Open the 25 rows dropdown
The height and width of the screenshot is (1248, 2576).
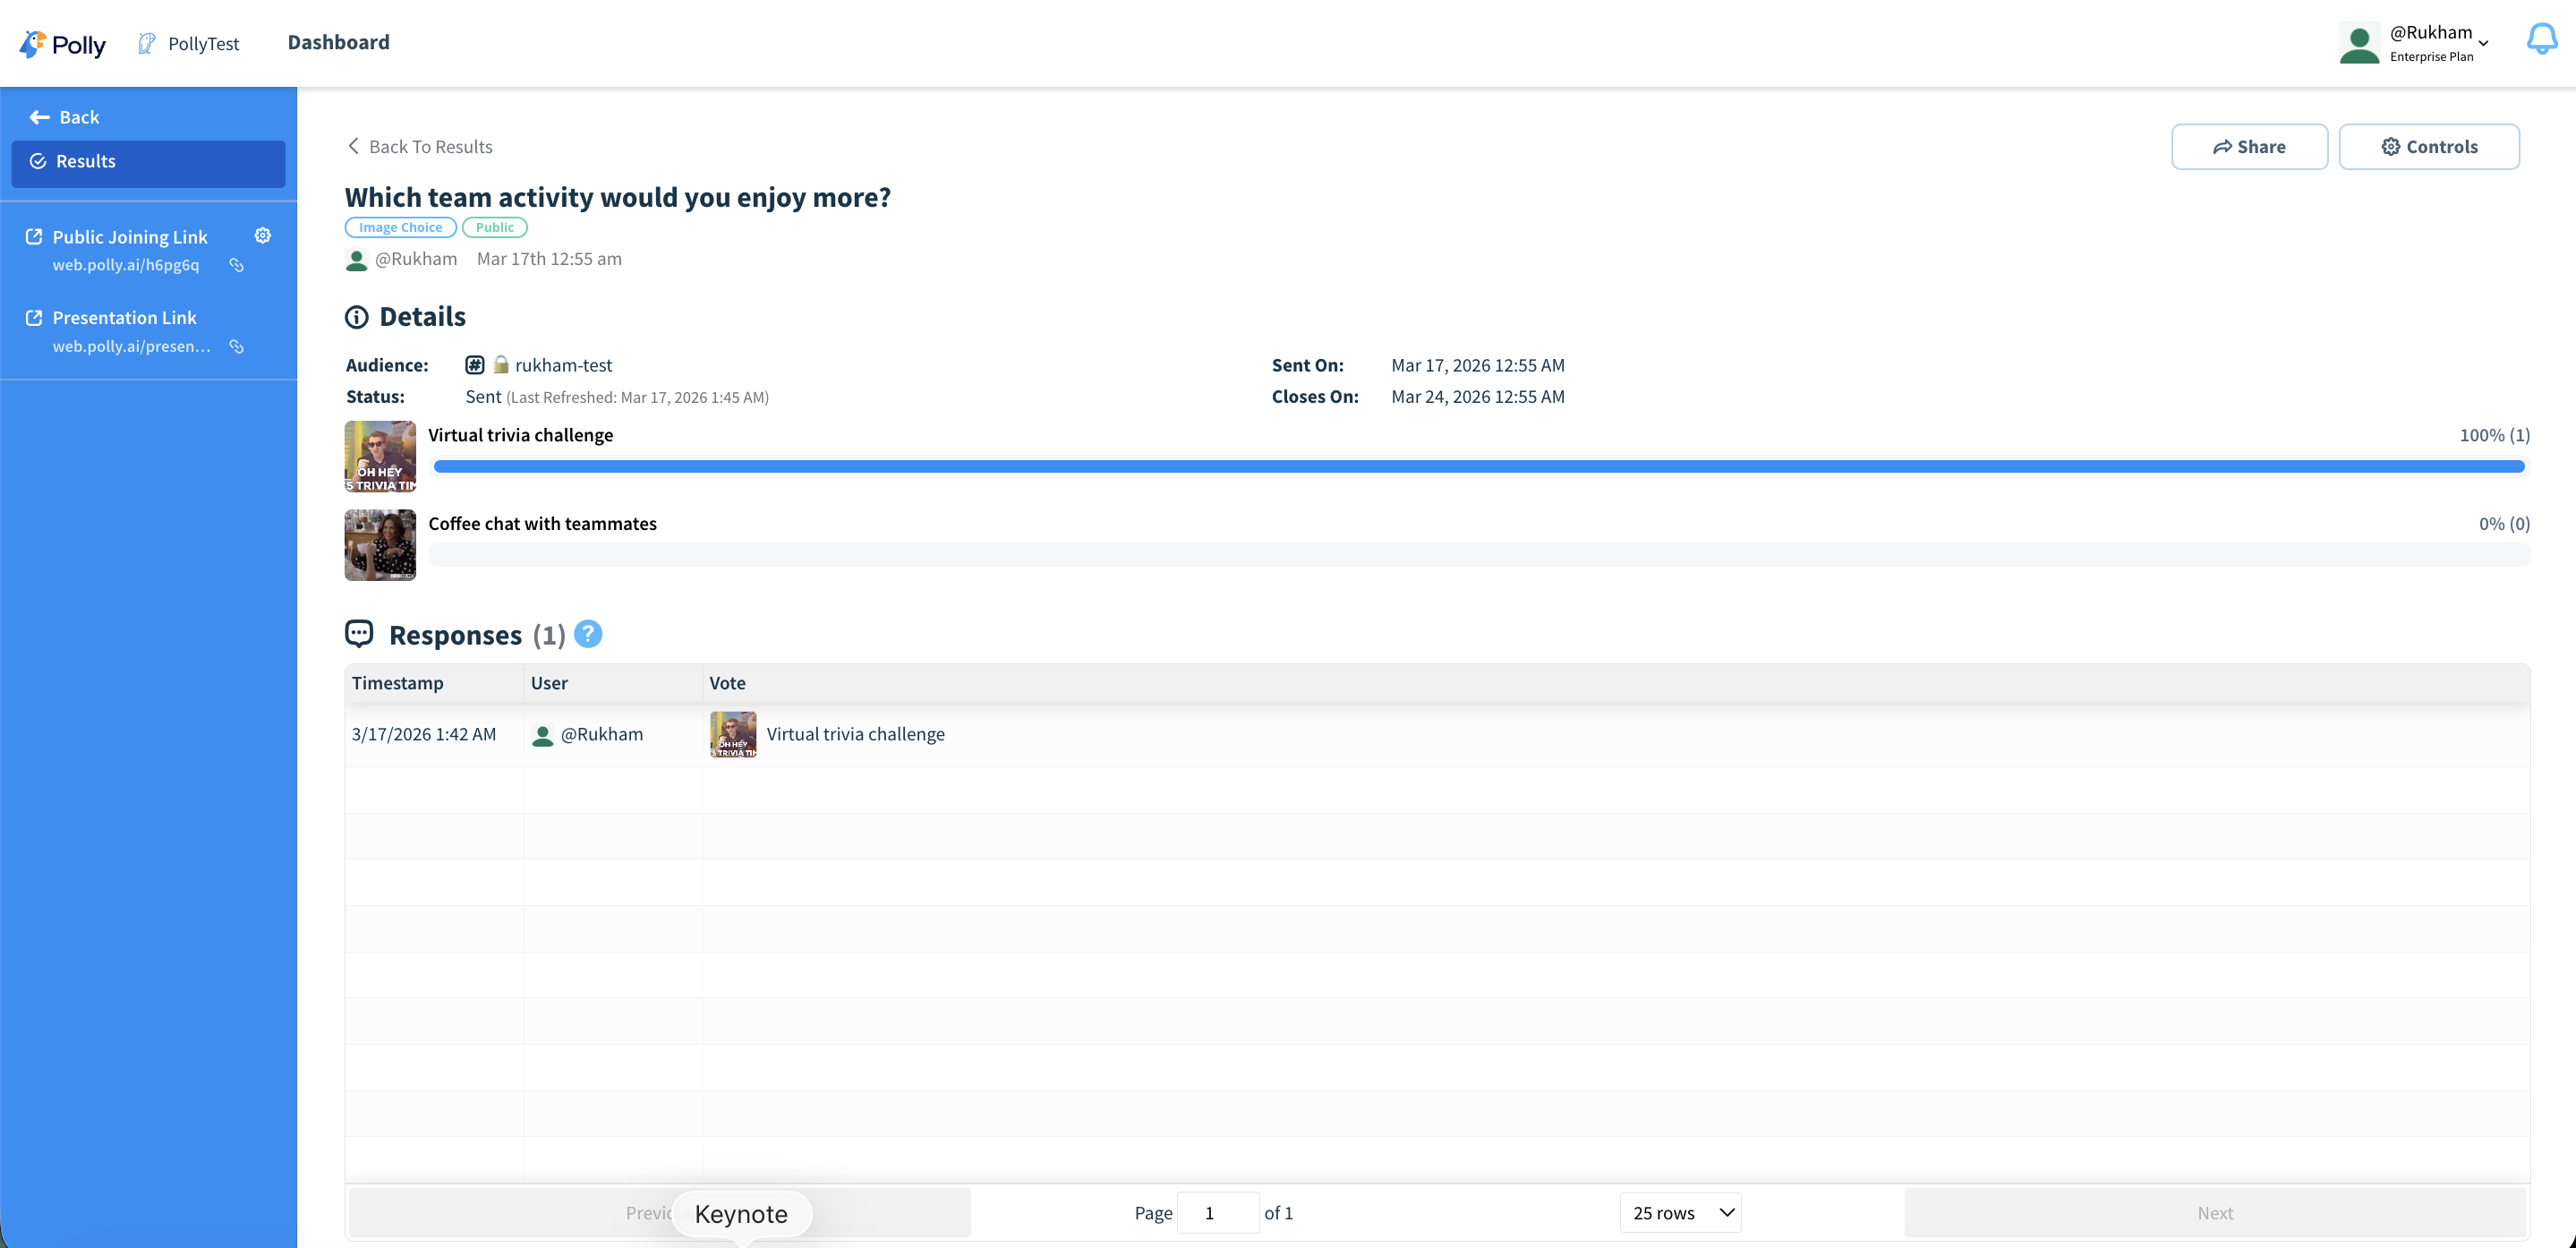pos(1680,1212)
